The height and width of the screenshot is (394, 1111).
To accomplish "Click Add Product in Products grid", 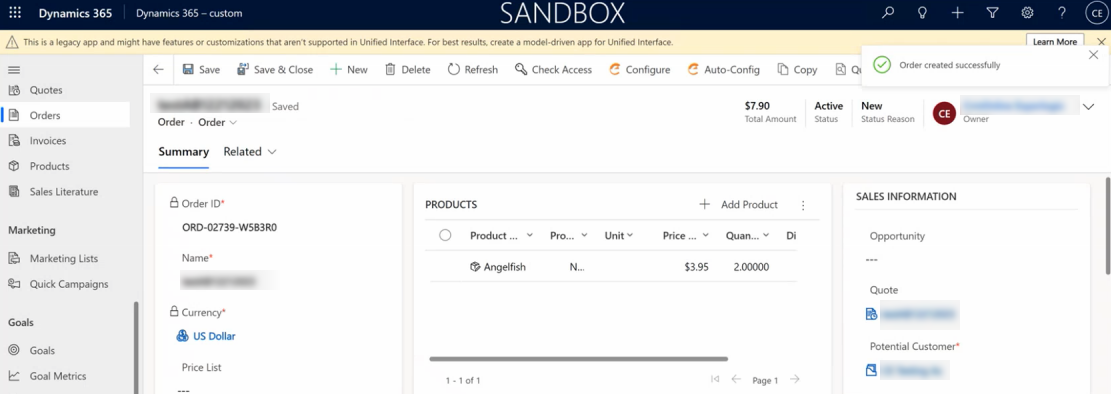I will click(739, 205).
